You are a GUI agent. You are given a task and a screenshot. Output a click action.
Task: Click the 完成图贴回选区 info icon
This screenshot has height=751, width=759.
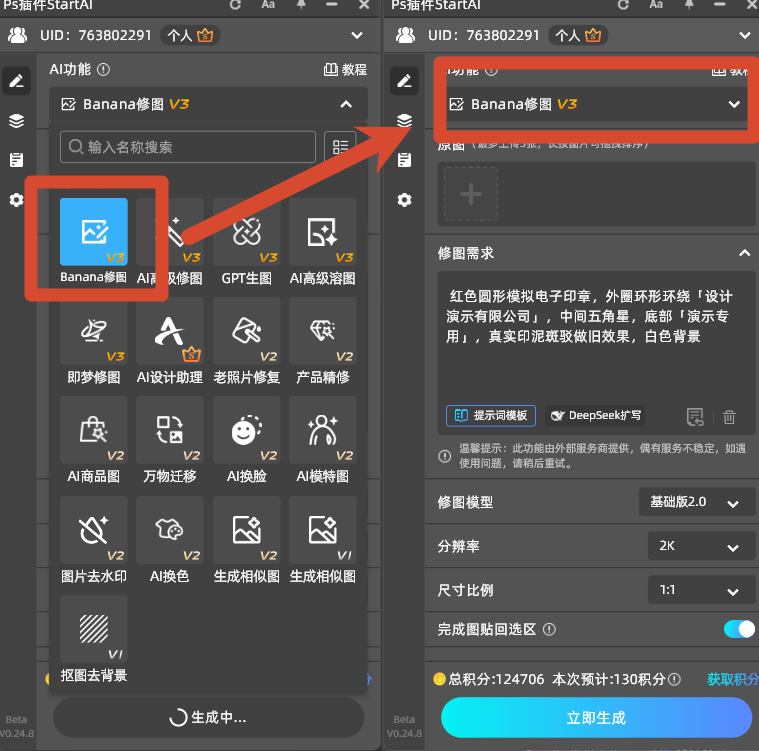click(x=549, y=629)
